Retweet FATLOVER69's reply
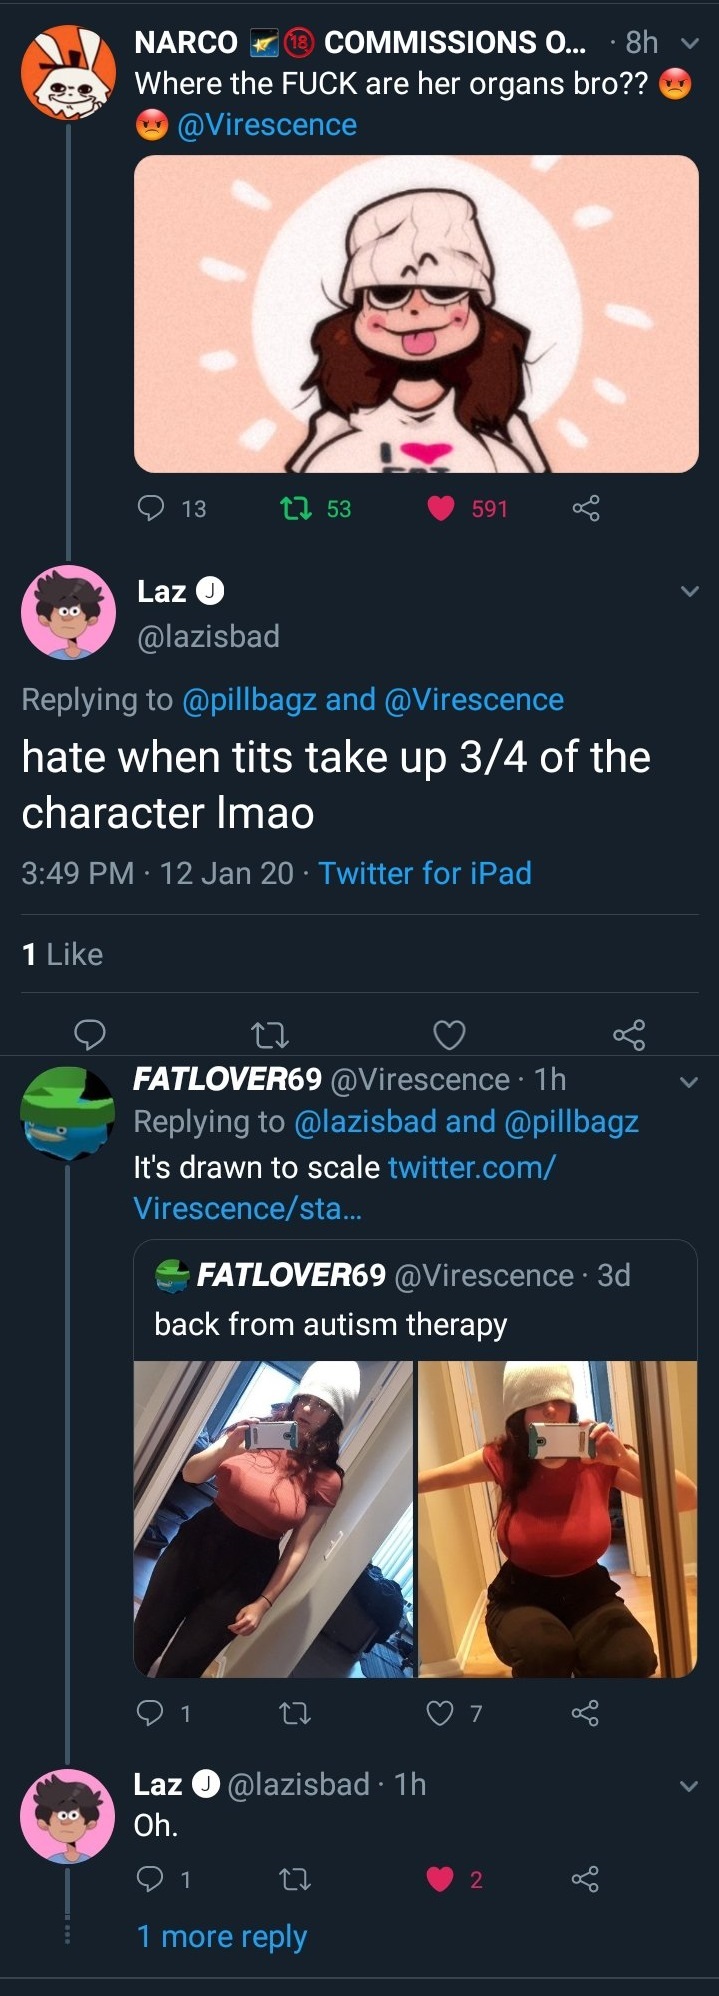 coord(294,1714)
